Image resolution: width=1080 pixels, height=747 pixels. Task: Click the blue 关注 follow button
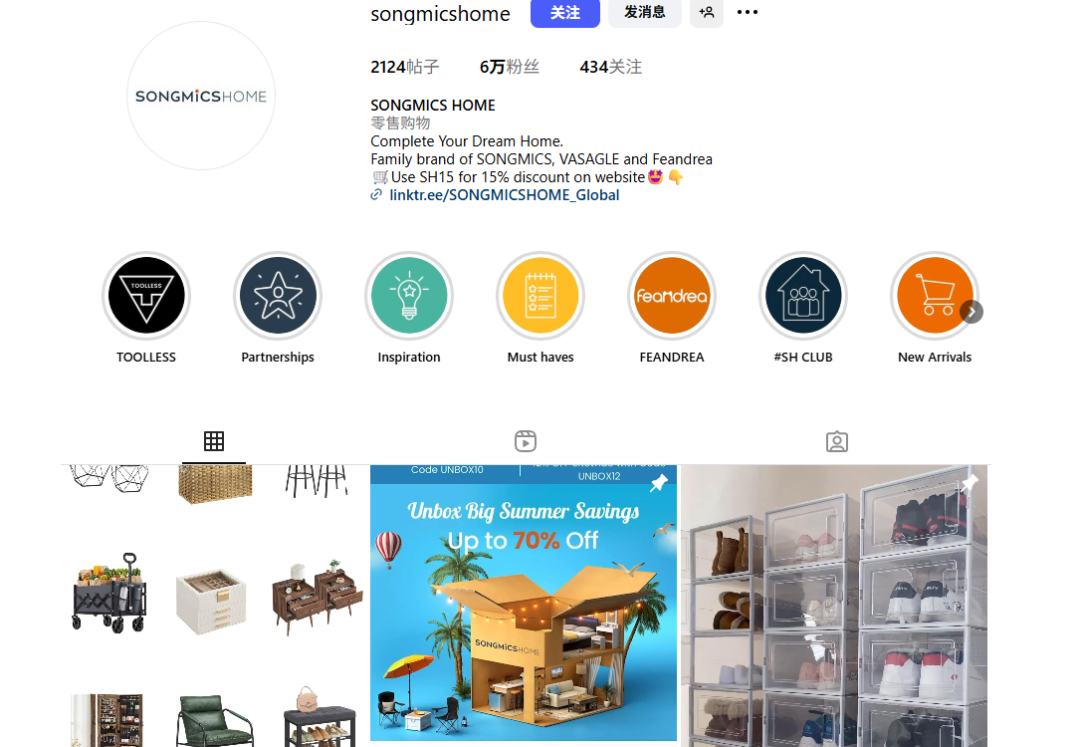point(565,12)
